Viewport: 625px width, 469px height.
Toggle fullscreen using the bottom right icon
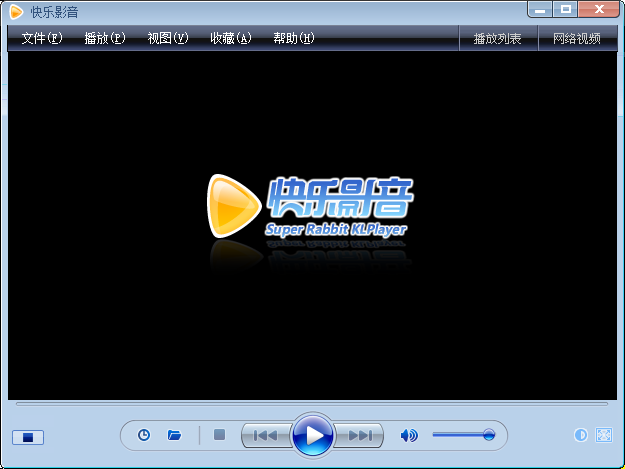(603, 435)
